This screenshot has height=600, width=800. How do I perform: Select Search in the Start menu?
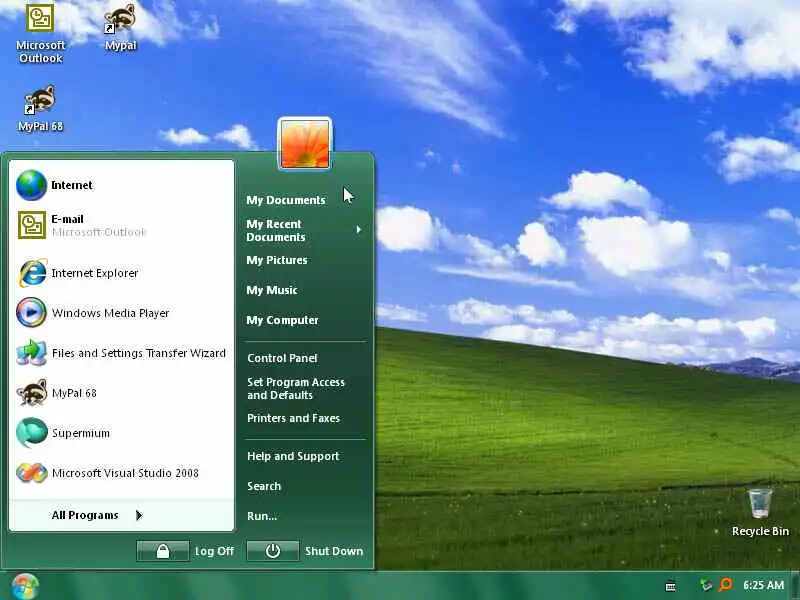304,486
